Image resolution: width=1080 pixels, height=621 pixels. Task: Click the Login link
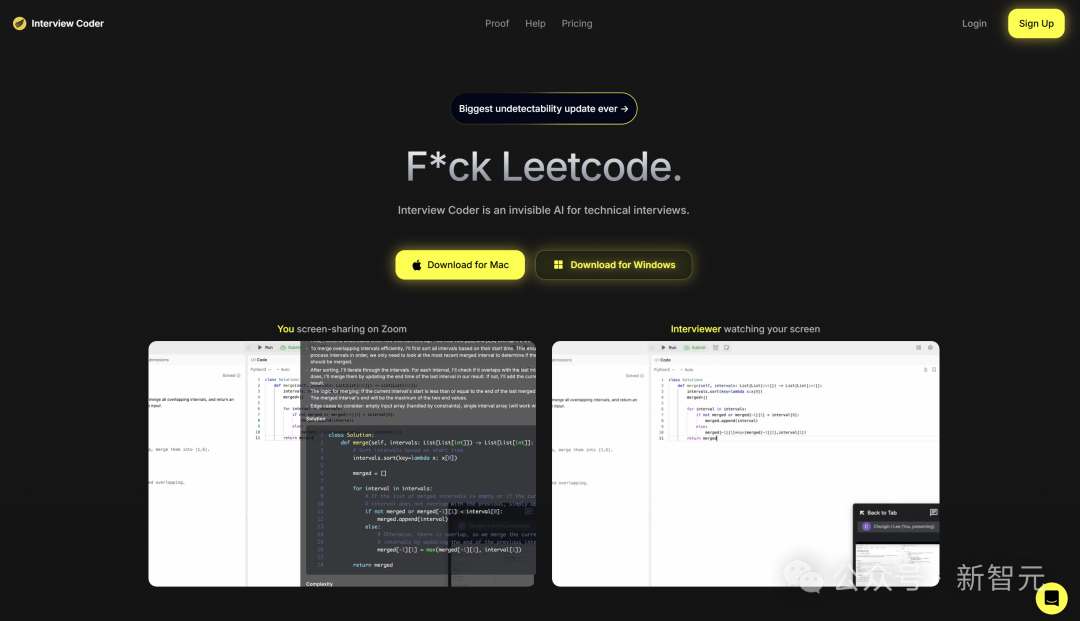[x=974, y=23]
